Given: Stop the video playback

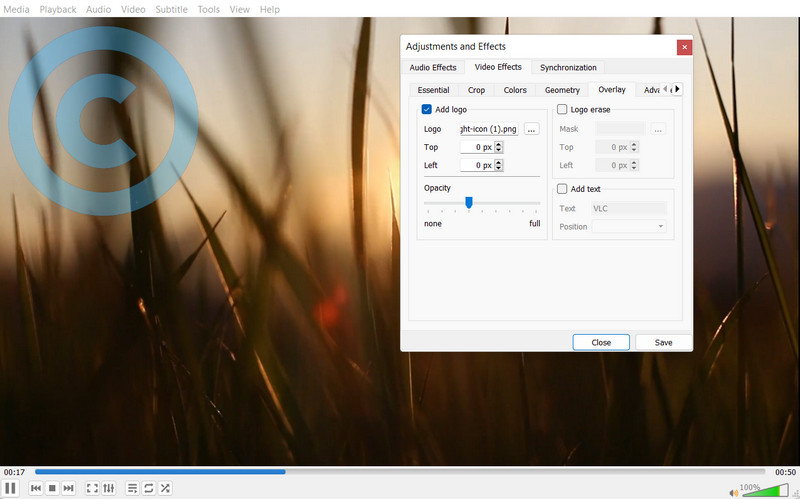Looking at the screenshot, I should 52,488.
